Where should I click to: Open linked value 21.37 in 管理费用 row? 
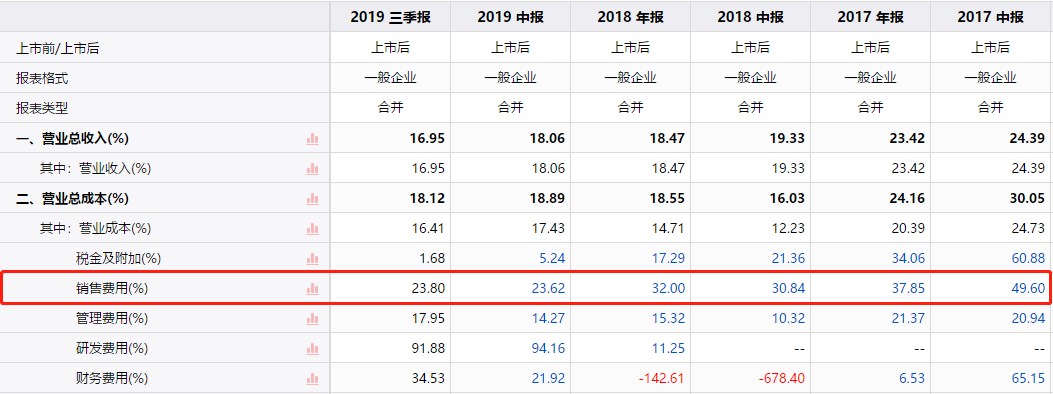(908, 318)
